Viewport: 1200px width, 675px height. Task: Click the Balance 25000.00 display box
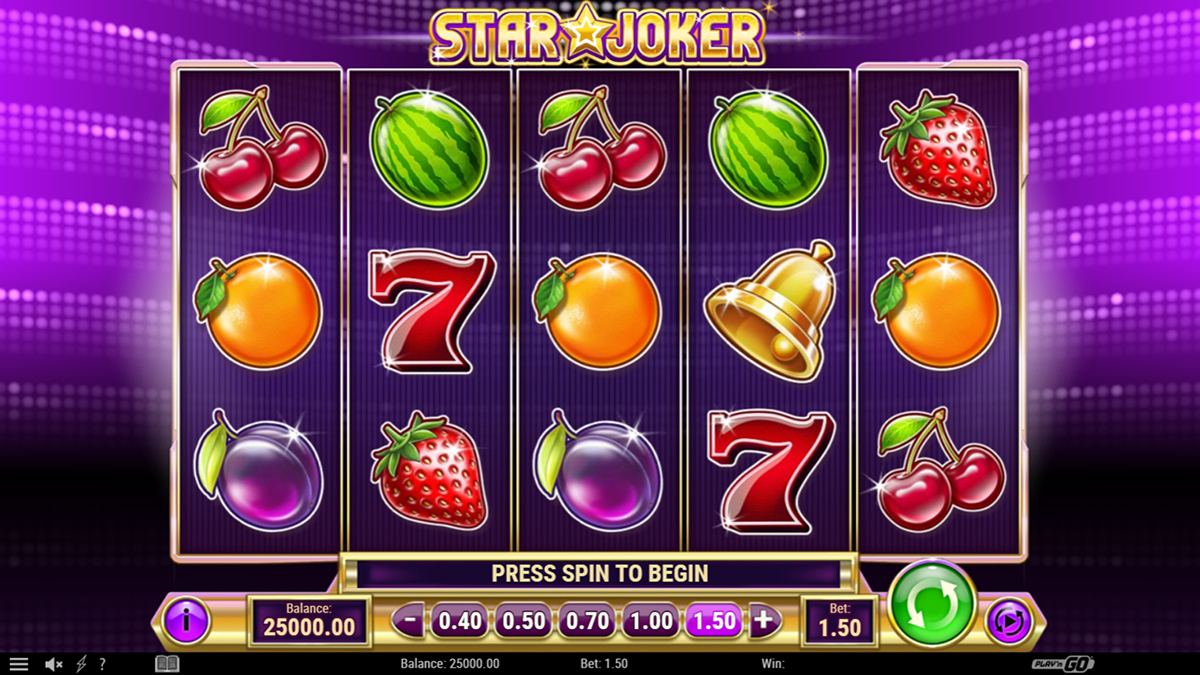(309, 621)
